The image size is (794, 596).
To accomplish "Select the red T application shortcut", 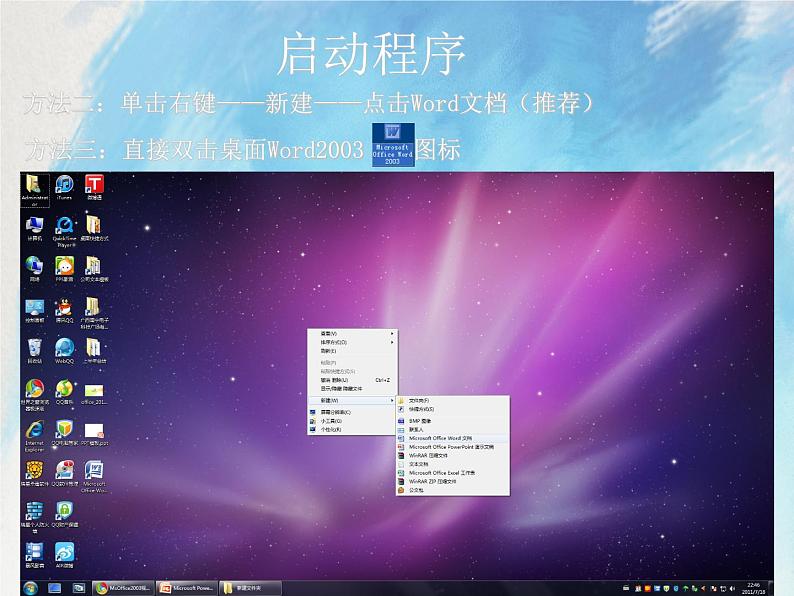I will [94, 188].
